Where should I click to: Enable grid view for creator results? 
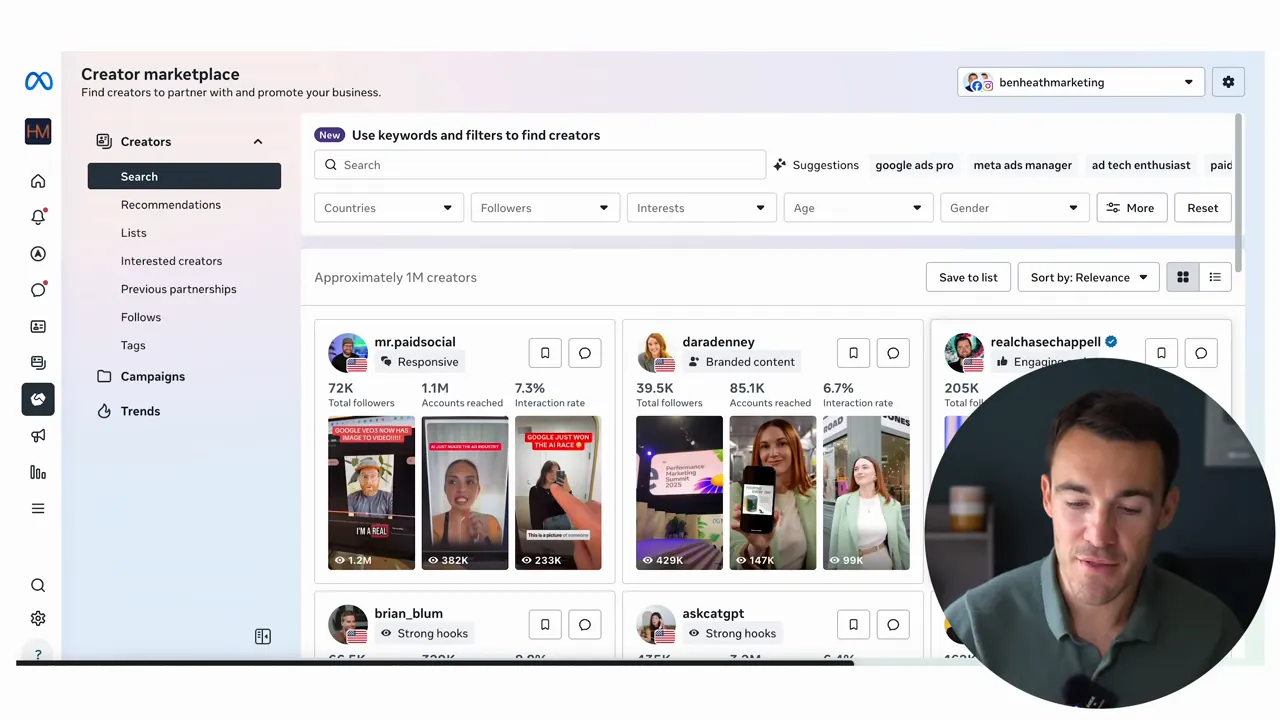pos(1183,277)
